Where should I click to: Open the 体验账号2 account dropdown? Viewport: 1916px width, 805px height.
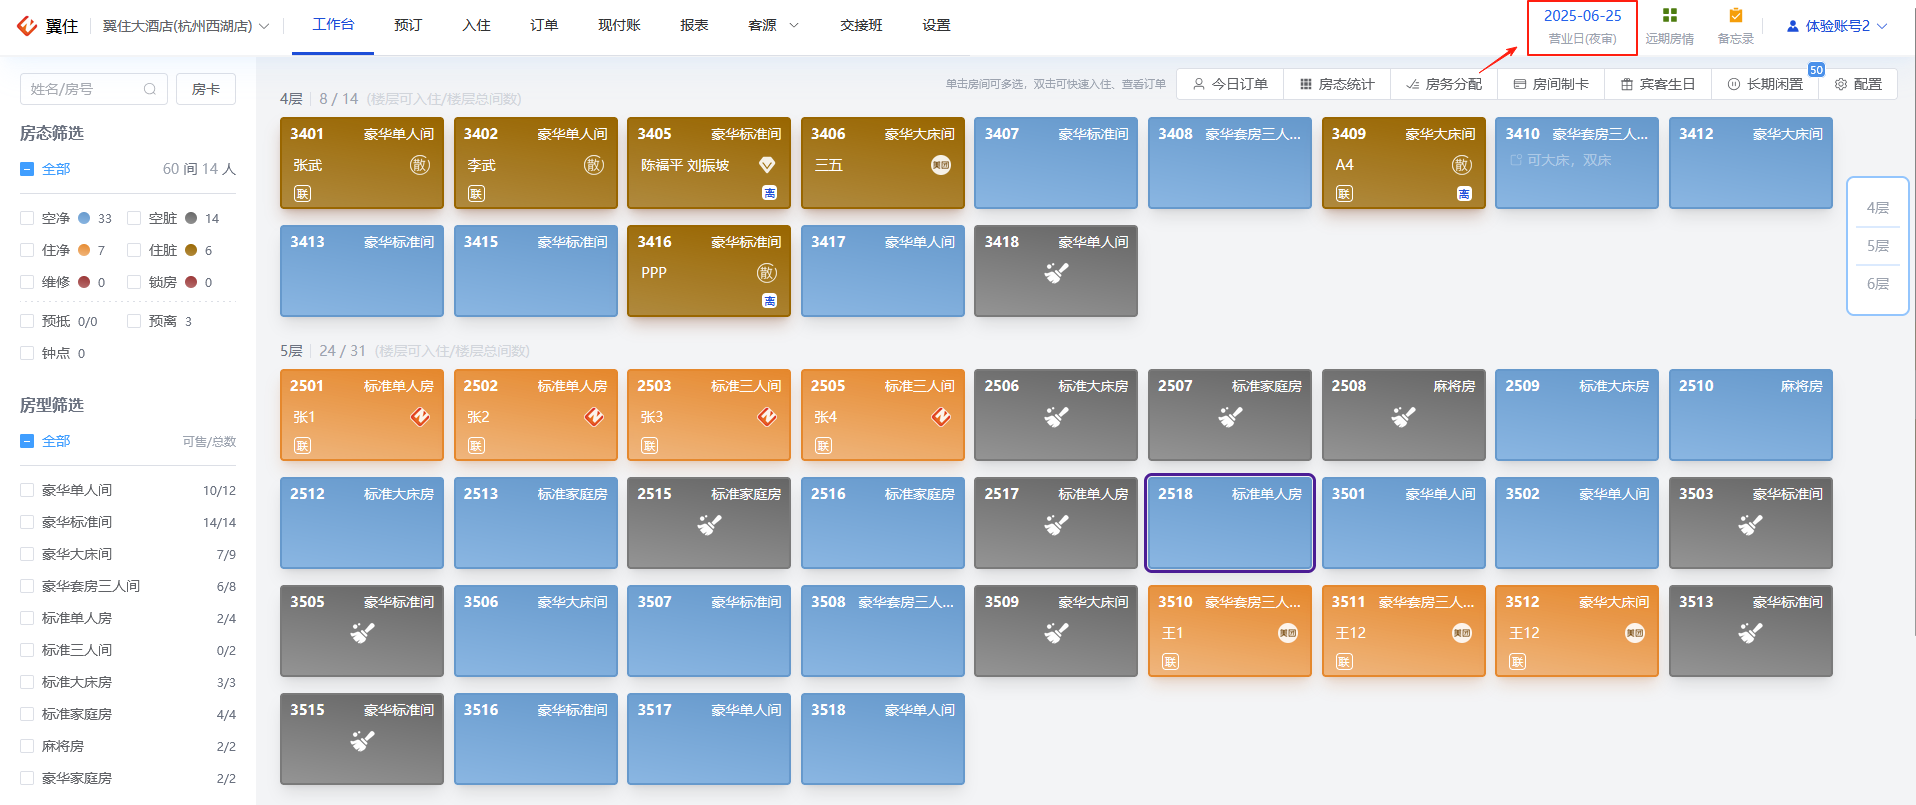[1836, 26]
